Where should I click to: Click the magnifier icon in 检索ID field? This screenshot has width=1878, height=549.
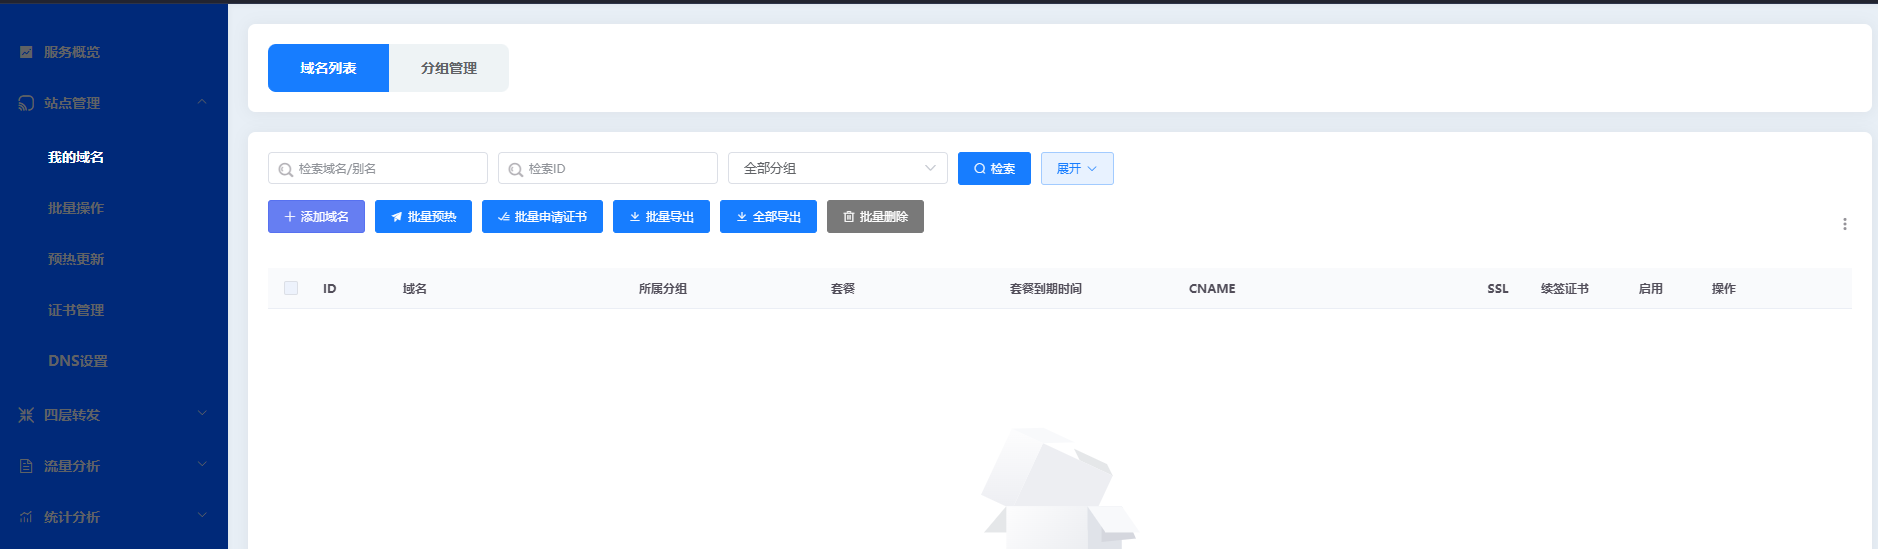click(x=516, y=169)
